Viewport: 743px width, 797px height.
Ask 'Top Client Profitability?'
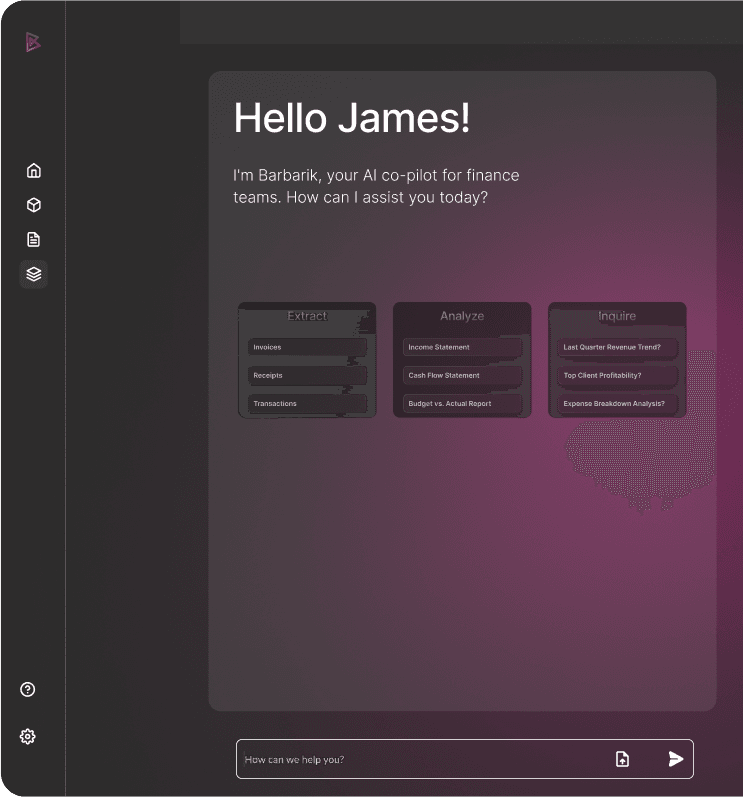[617, 375]
